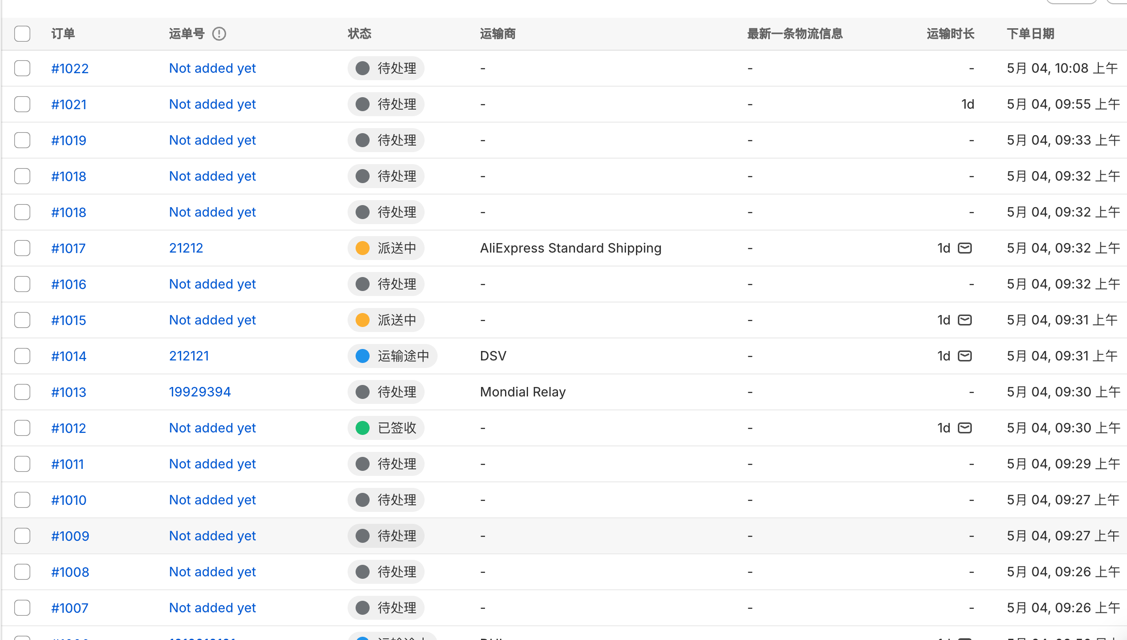Click carrier 'DSV' cell
Image resolution: width=1127 pixels, height=640 pixels.
(x=493, y=356)
